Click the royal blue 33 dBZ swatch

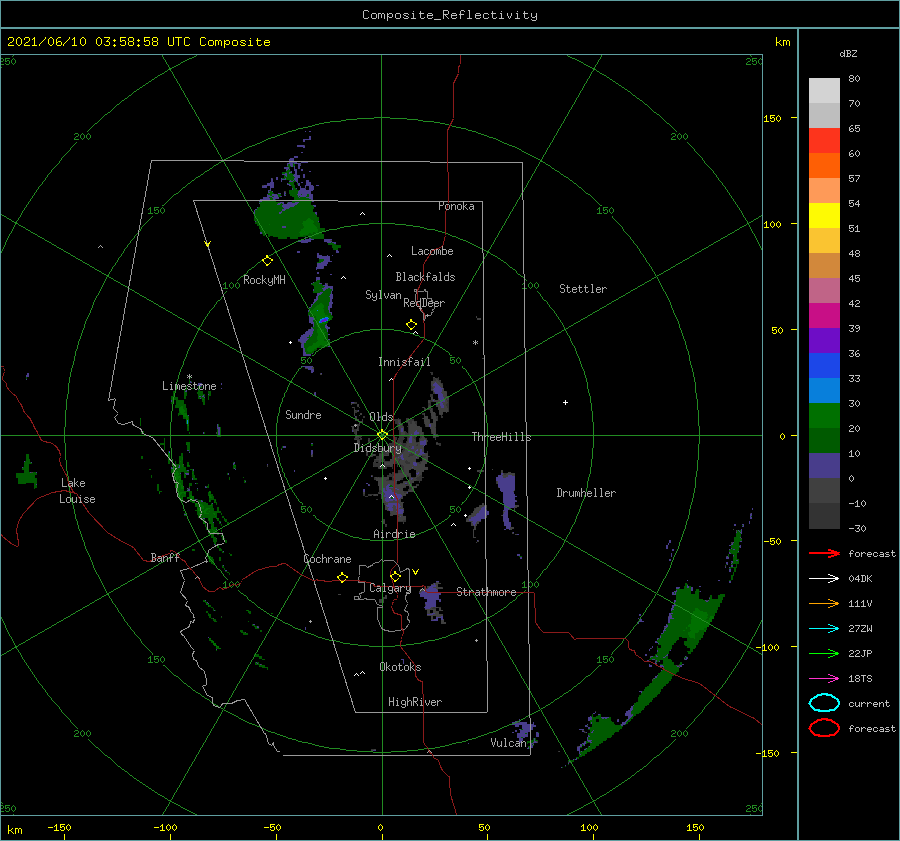[x=824, y=366]
